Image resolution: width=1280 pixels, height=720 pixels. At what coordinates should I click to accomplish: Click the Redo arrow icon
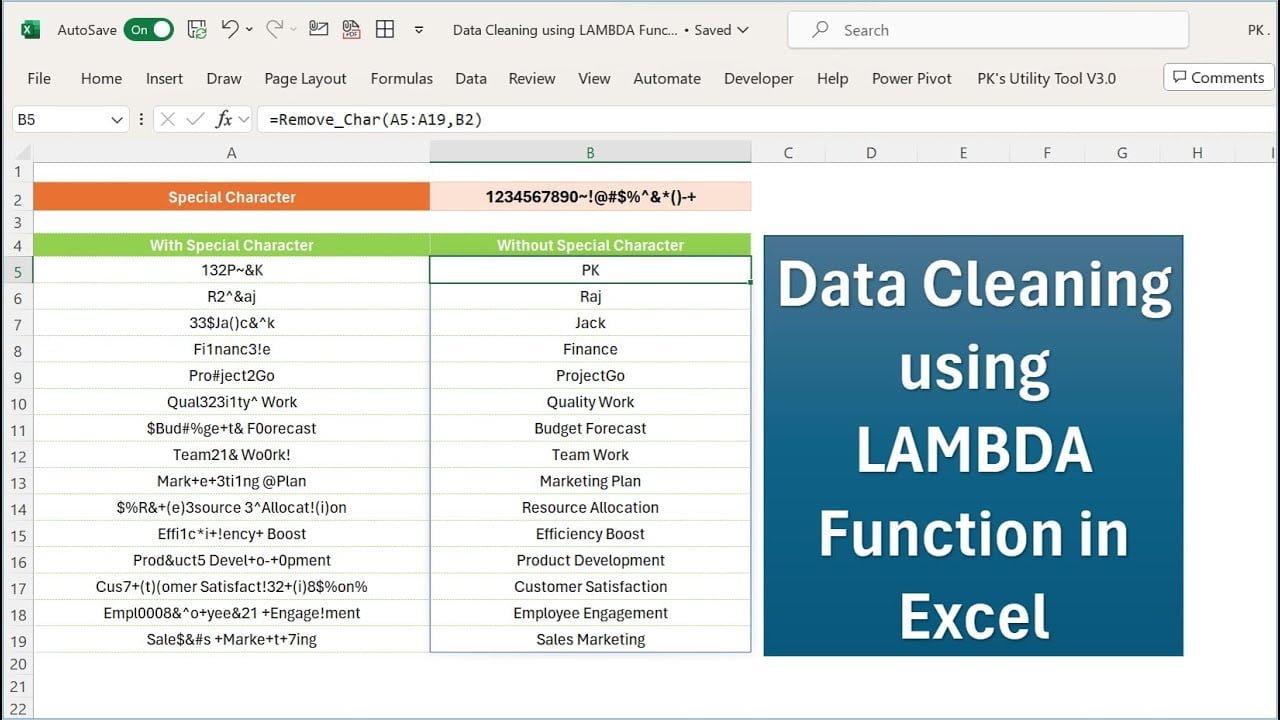pyautogui.click(x=274, y=30)
